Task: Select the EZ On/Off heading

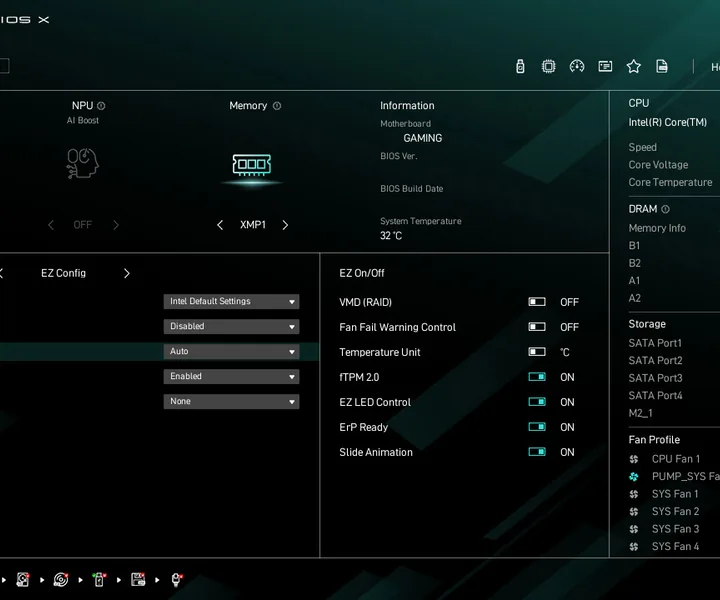Action: 362,274
